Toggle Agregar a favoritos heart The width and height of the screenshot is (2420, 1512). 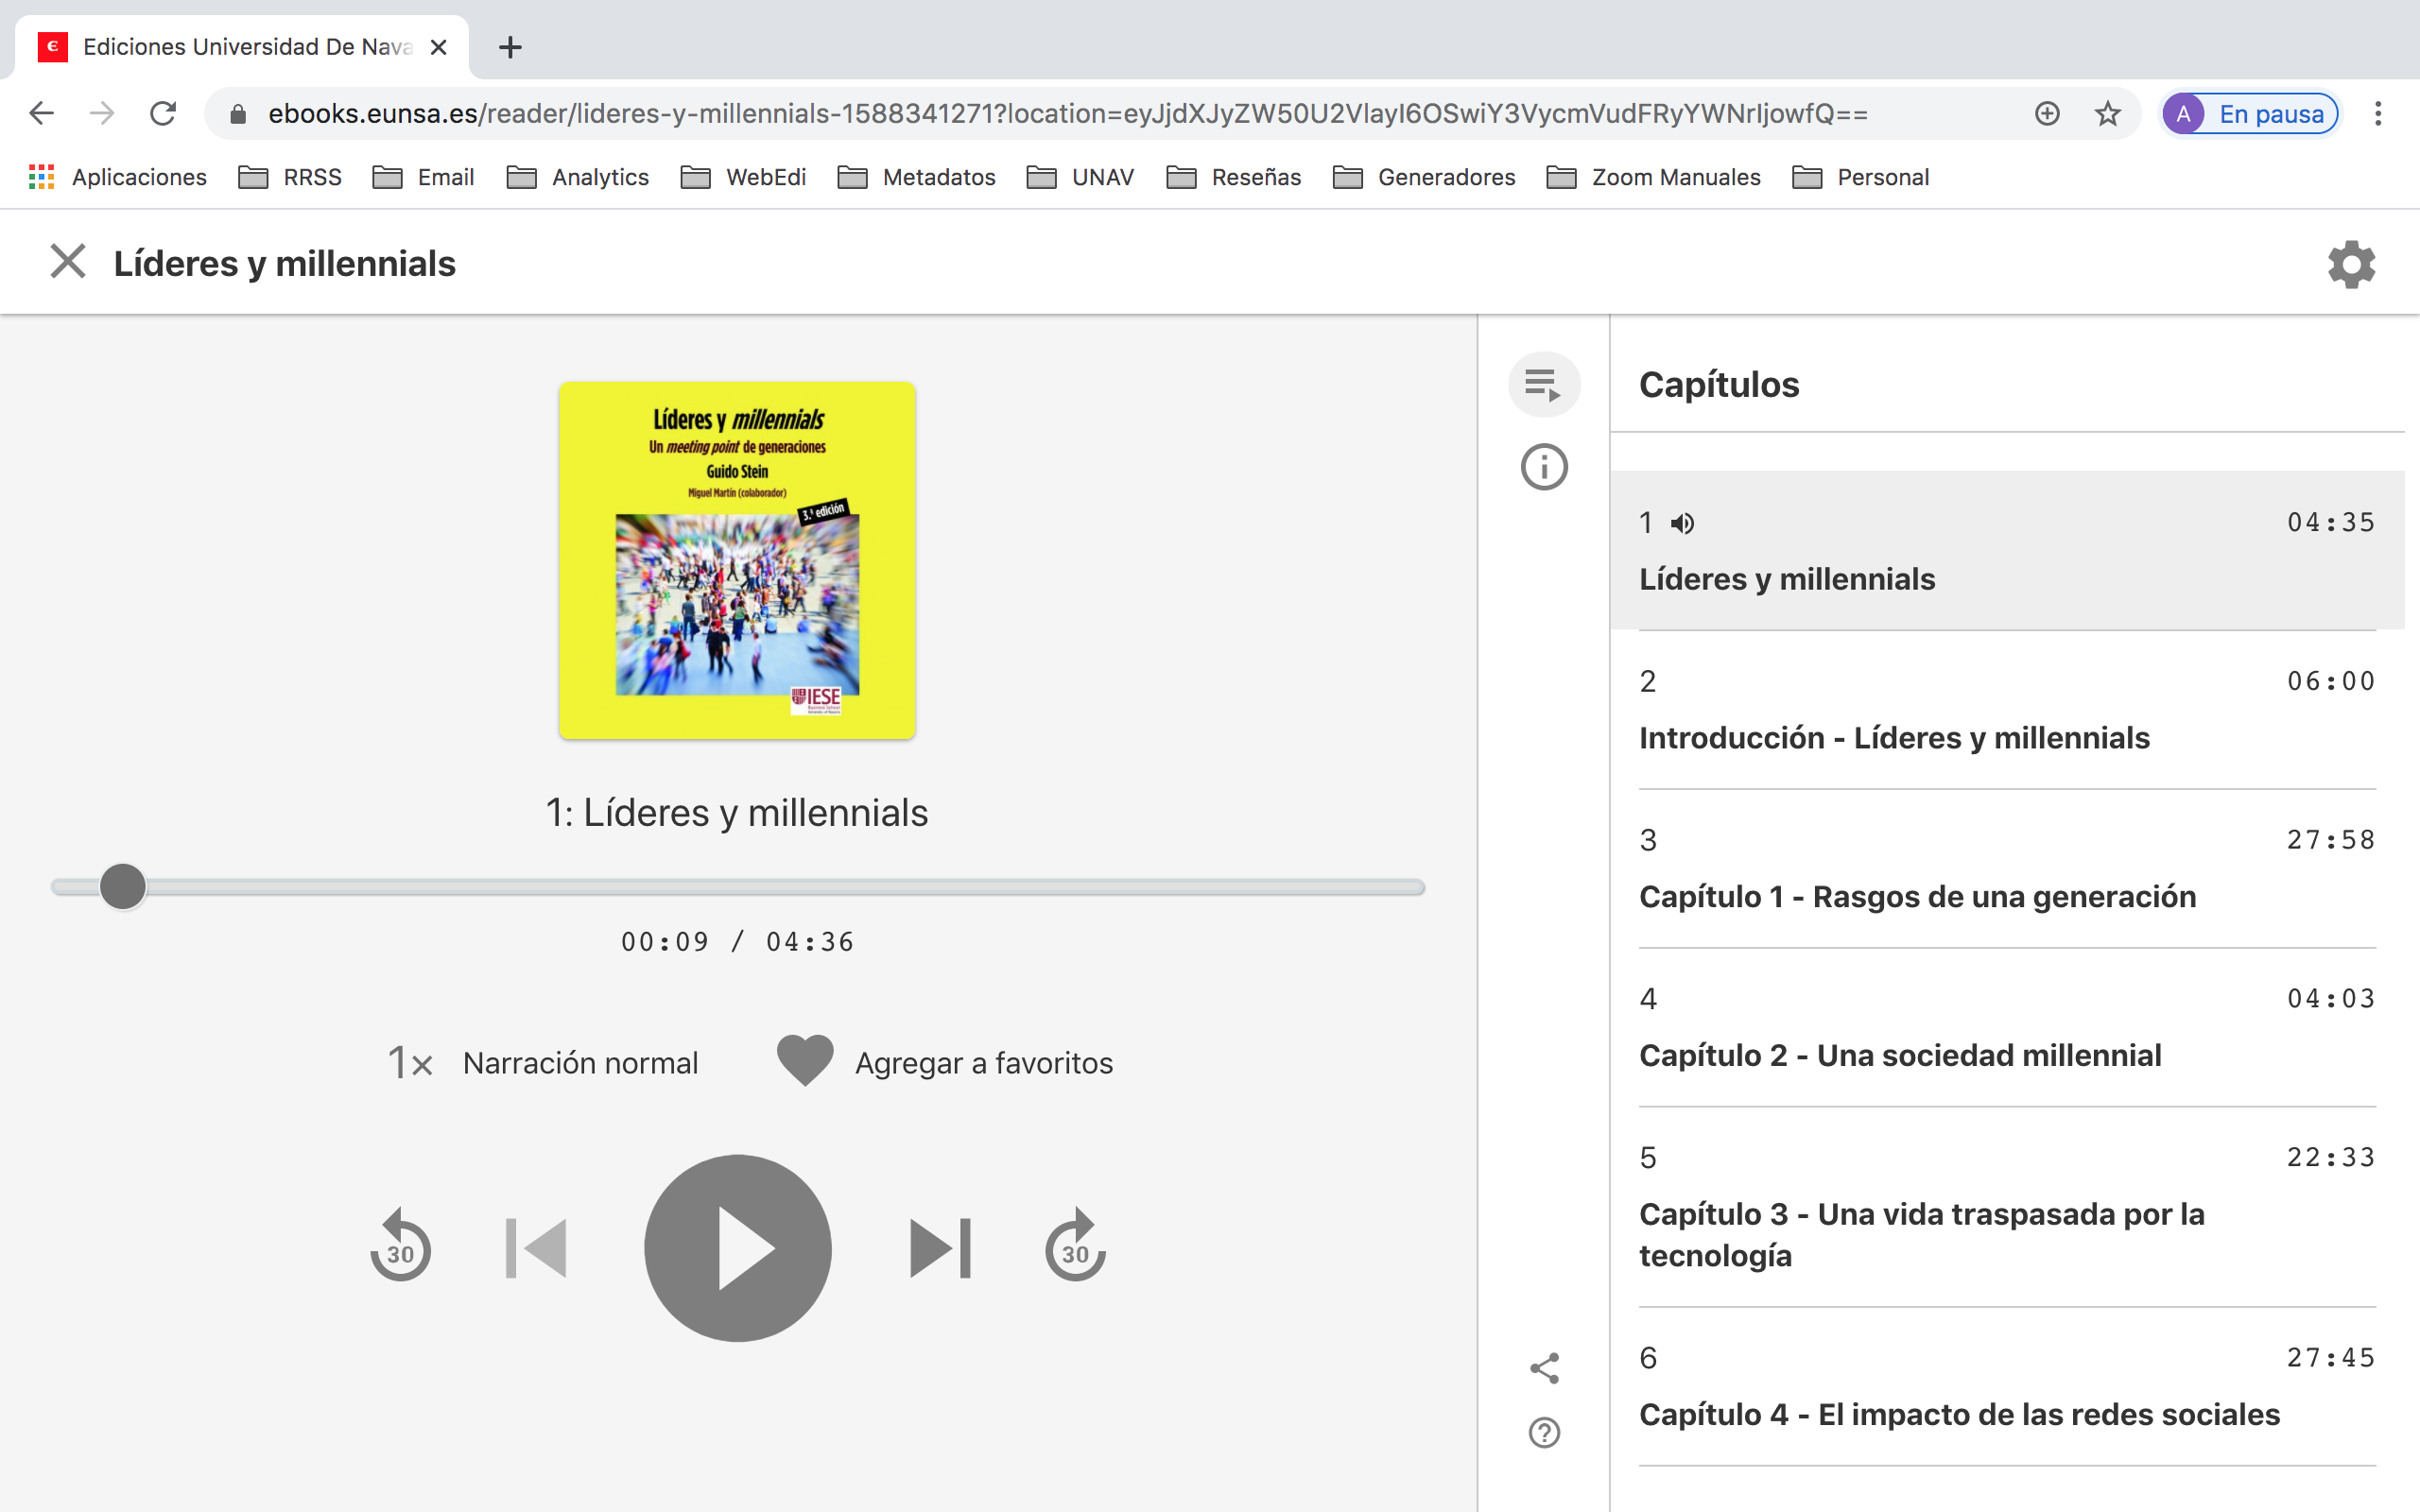tap(805, 1061)
